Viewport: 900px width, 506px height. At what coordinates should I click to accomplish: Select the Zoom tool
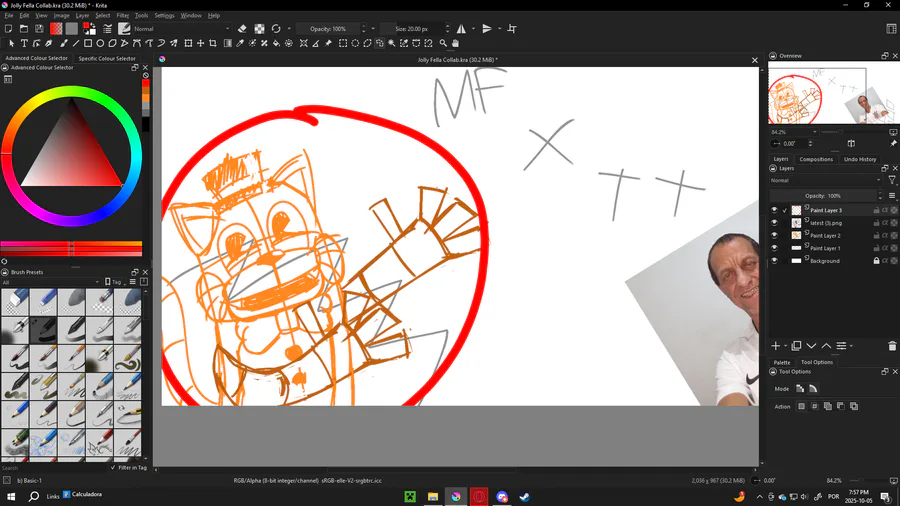(x=443, y=43)
